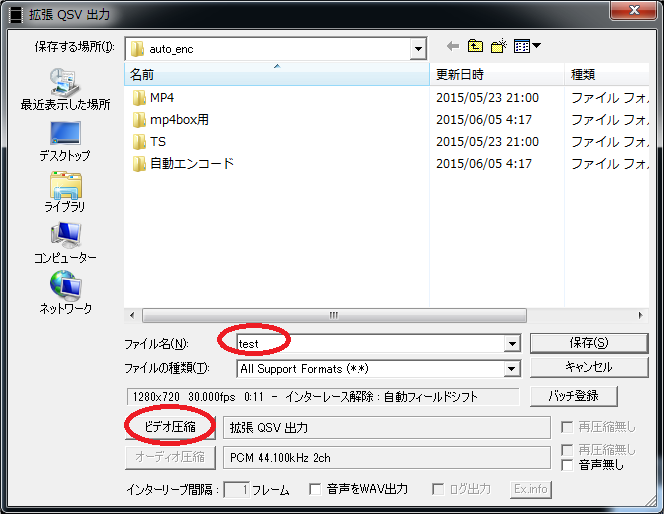Go up one folder level icon

[475, 46]
